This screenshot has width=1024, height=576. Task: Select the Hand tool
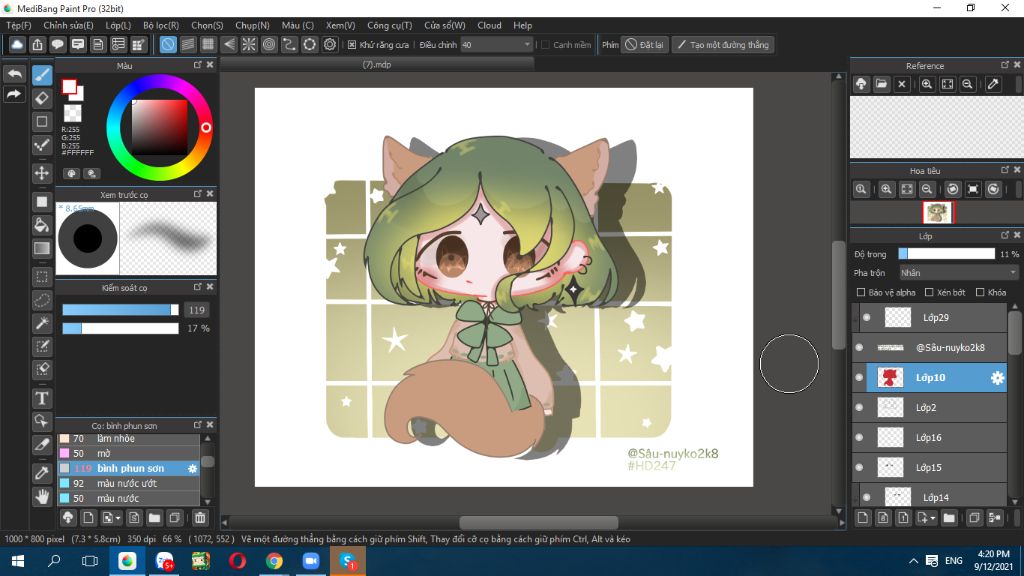click(42, 496)
